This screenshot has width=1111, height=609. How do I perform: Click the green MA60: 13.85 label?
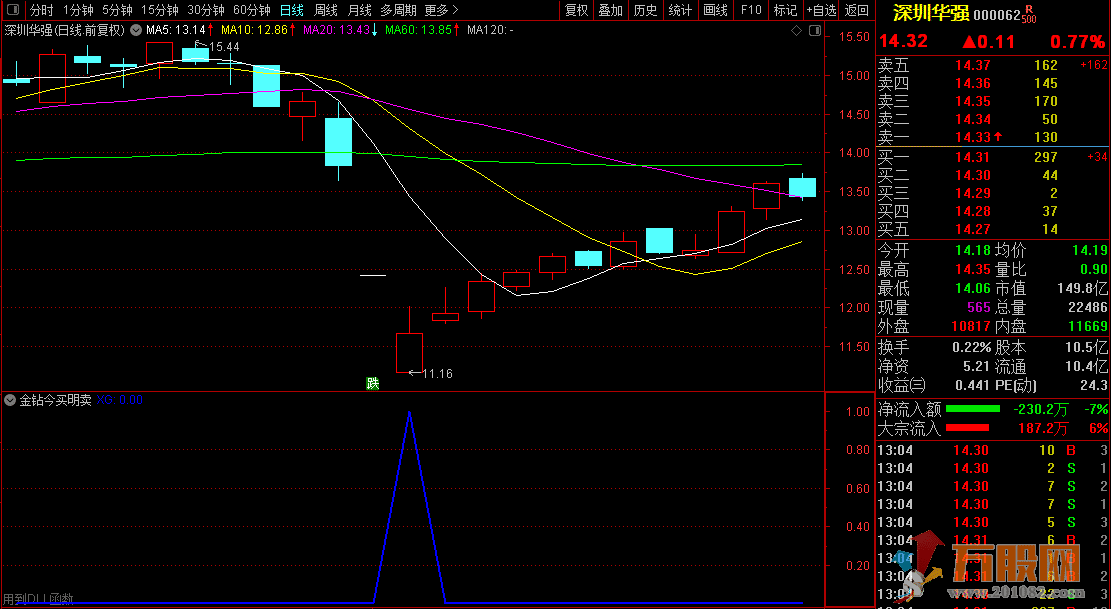pyautogui.click(x=422, y=30)
